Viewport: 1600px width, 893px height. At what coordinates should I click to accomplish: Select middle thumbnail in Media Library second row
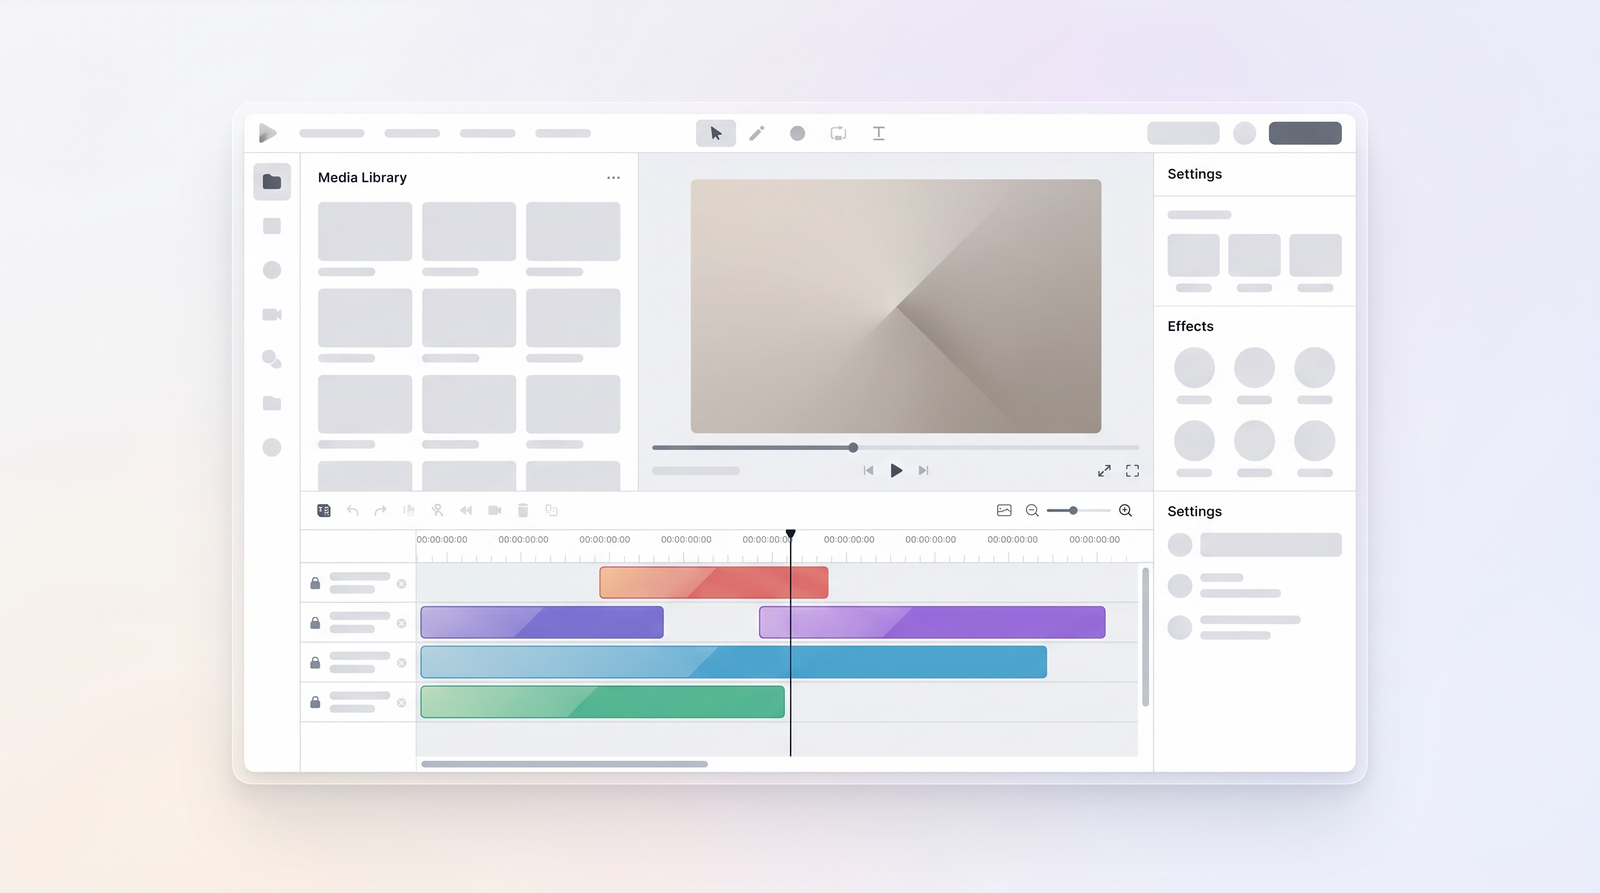pos(469,318)
